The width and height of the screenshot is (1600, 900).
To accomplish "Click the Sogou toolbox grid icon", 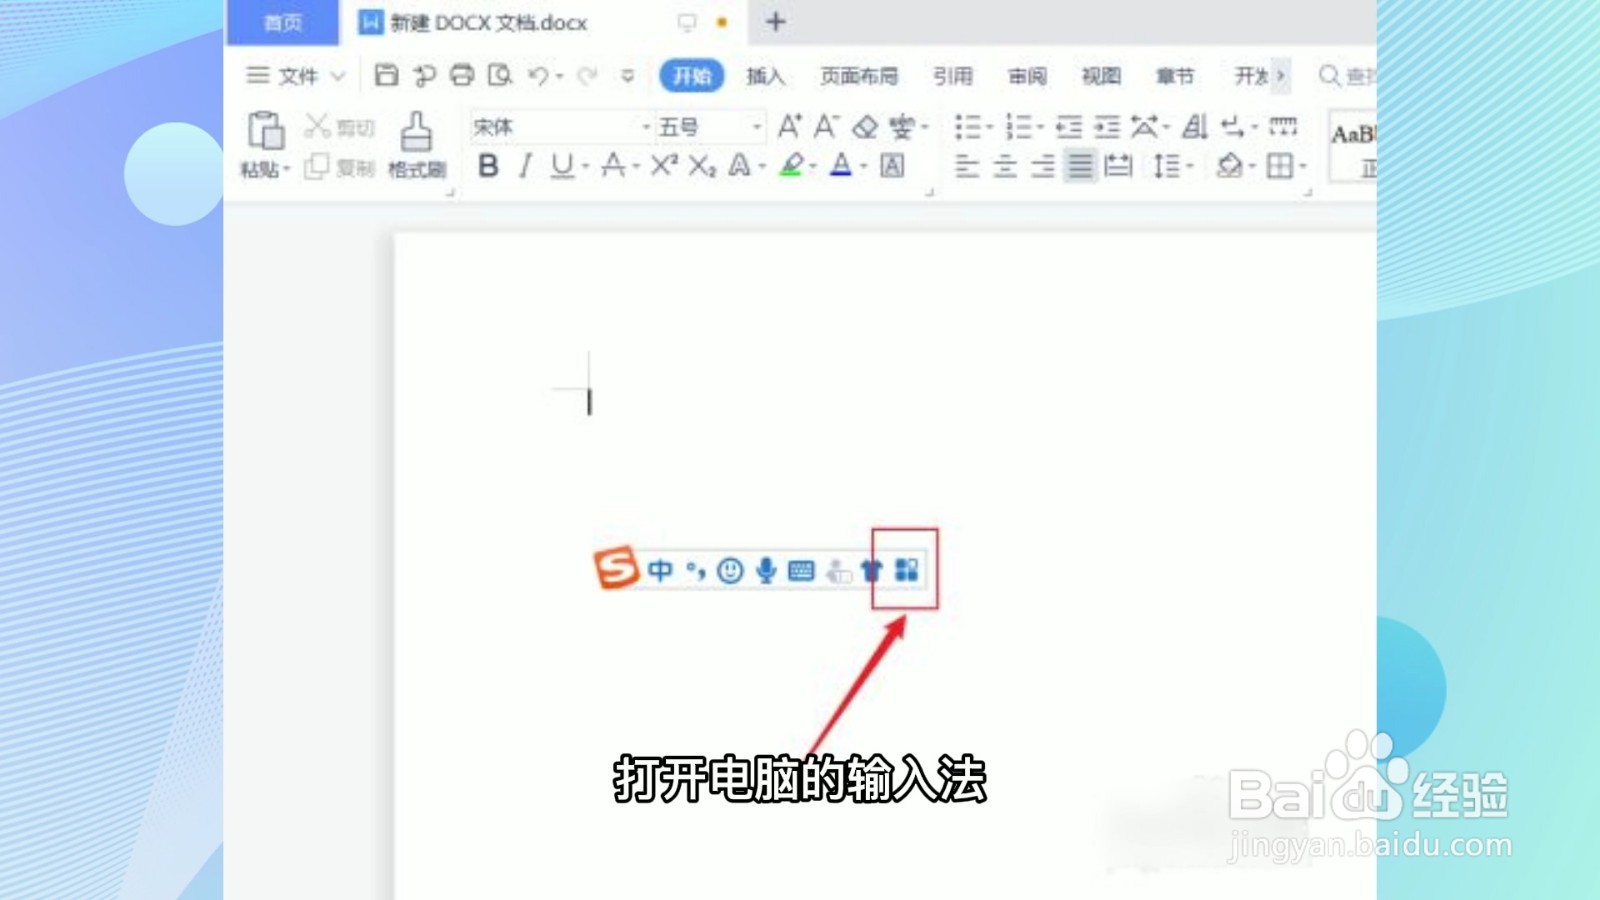I will coord(906,570).
